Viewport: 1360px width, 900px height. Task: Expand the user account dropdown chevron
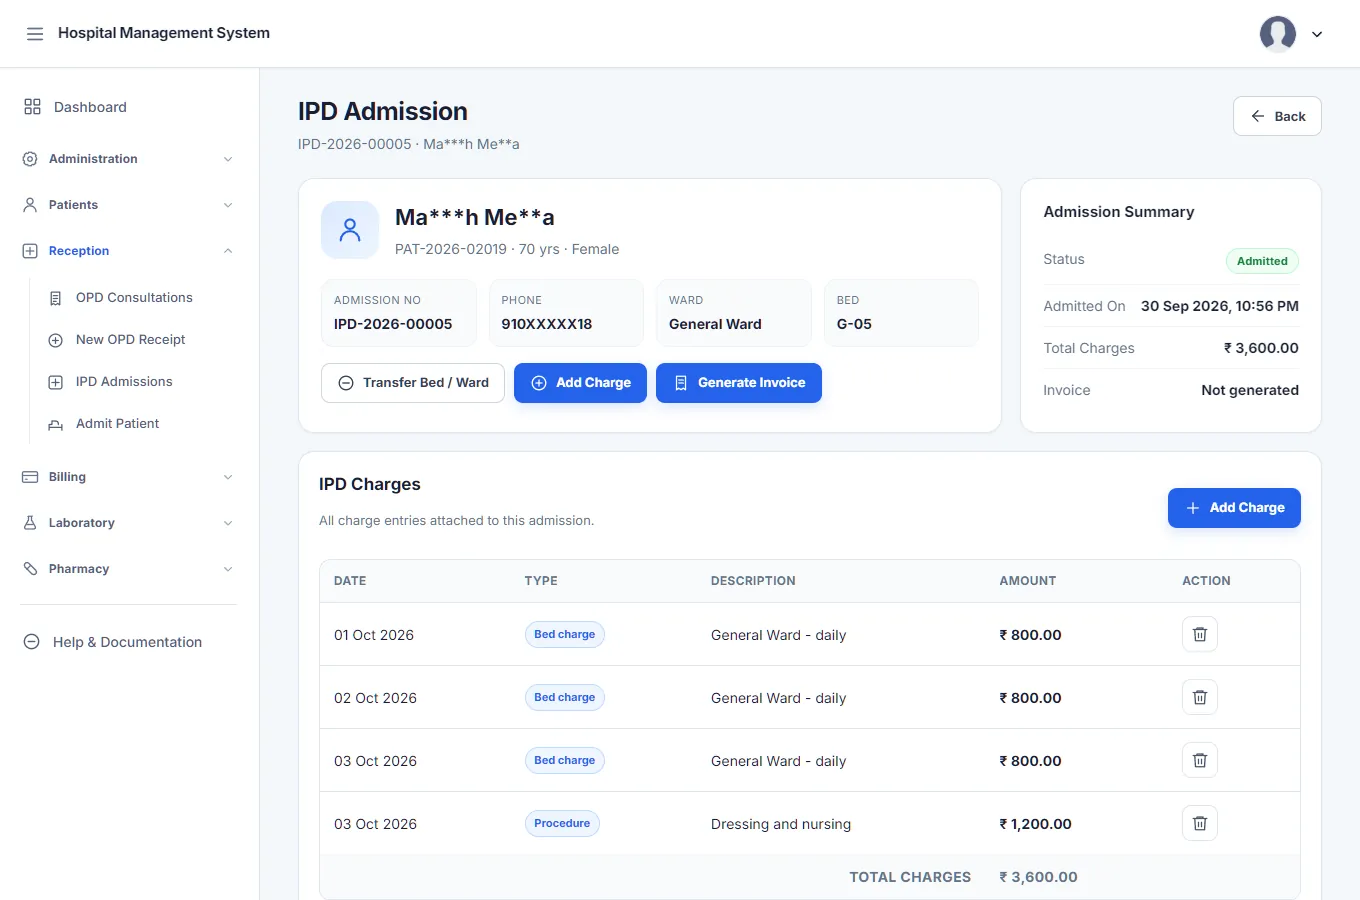(x=1317, y=34)
